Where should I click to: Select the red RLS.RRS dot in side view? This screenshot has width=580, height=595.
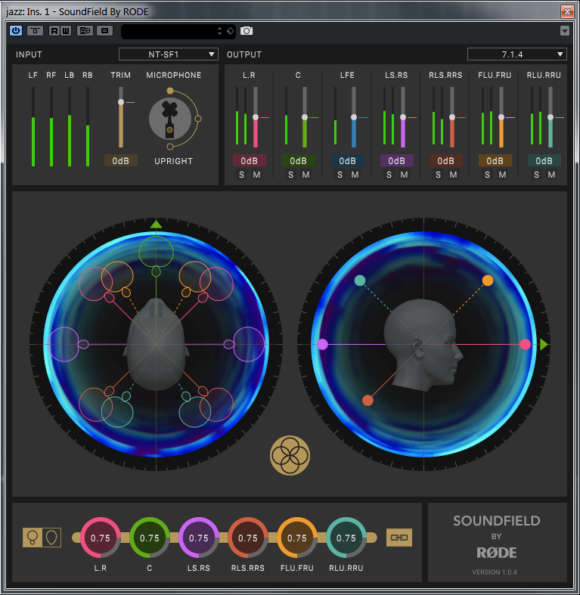pyautogui.click(x=367, y=400)
